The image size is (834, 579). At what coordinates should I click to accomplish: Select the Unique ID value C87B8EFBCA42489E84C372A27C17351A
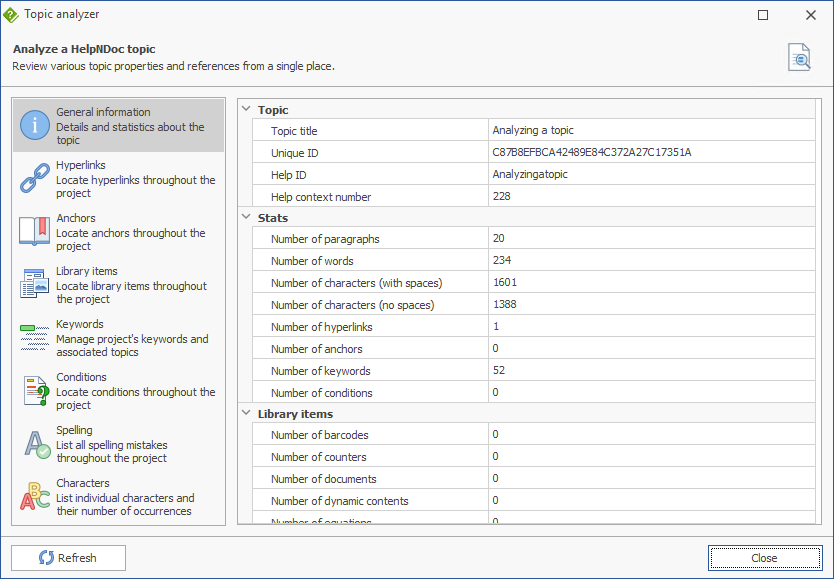tap(592, 153)
